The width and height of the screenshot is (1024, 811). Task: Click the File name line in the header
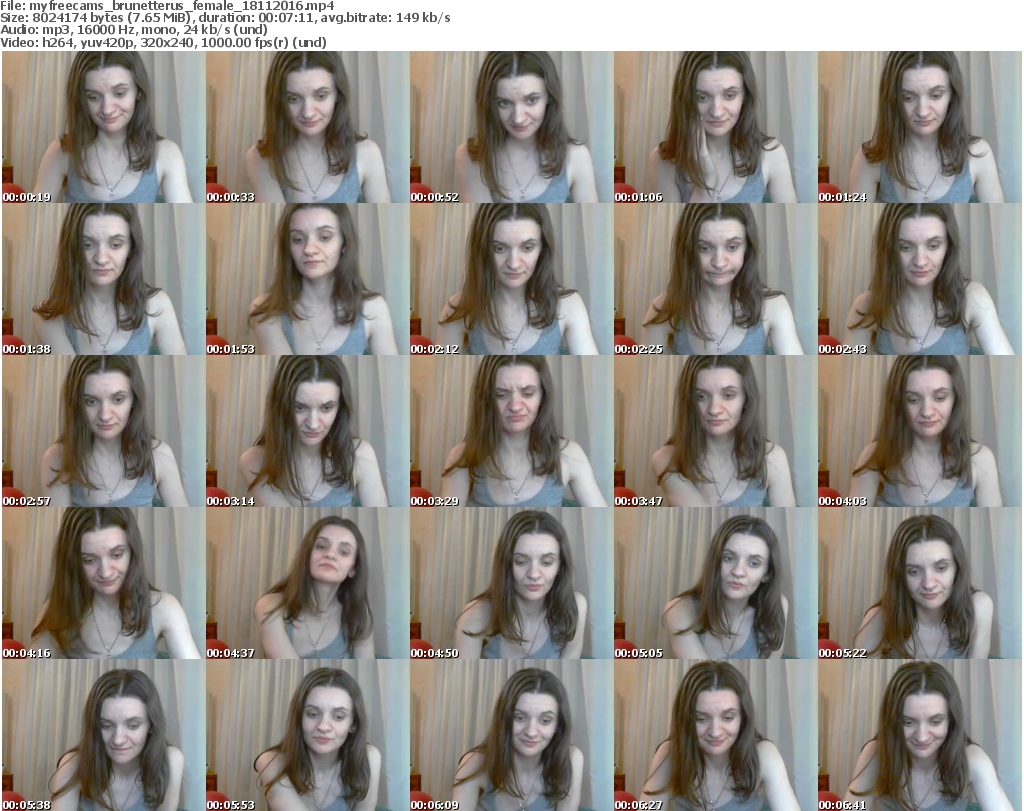click(167, 6)
